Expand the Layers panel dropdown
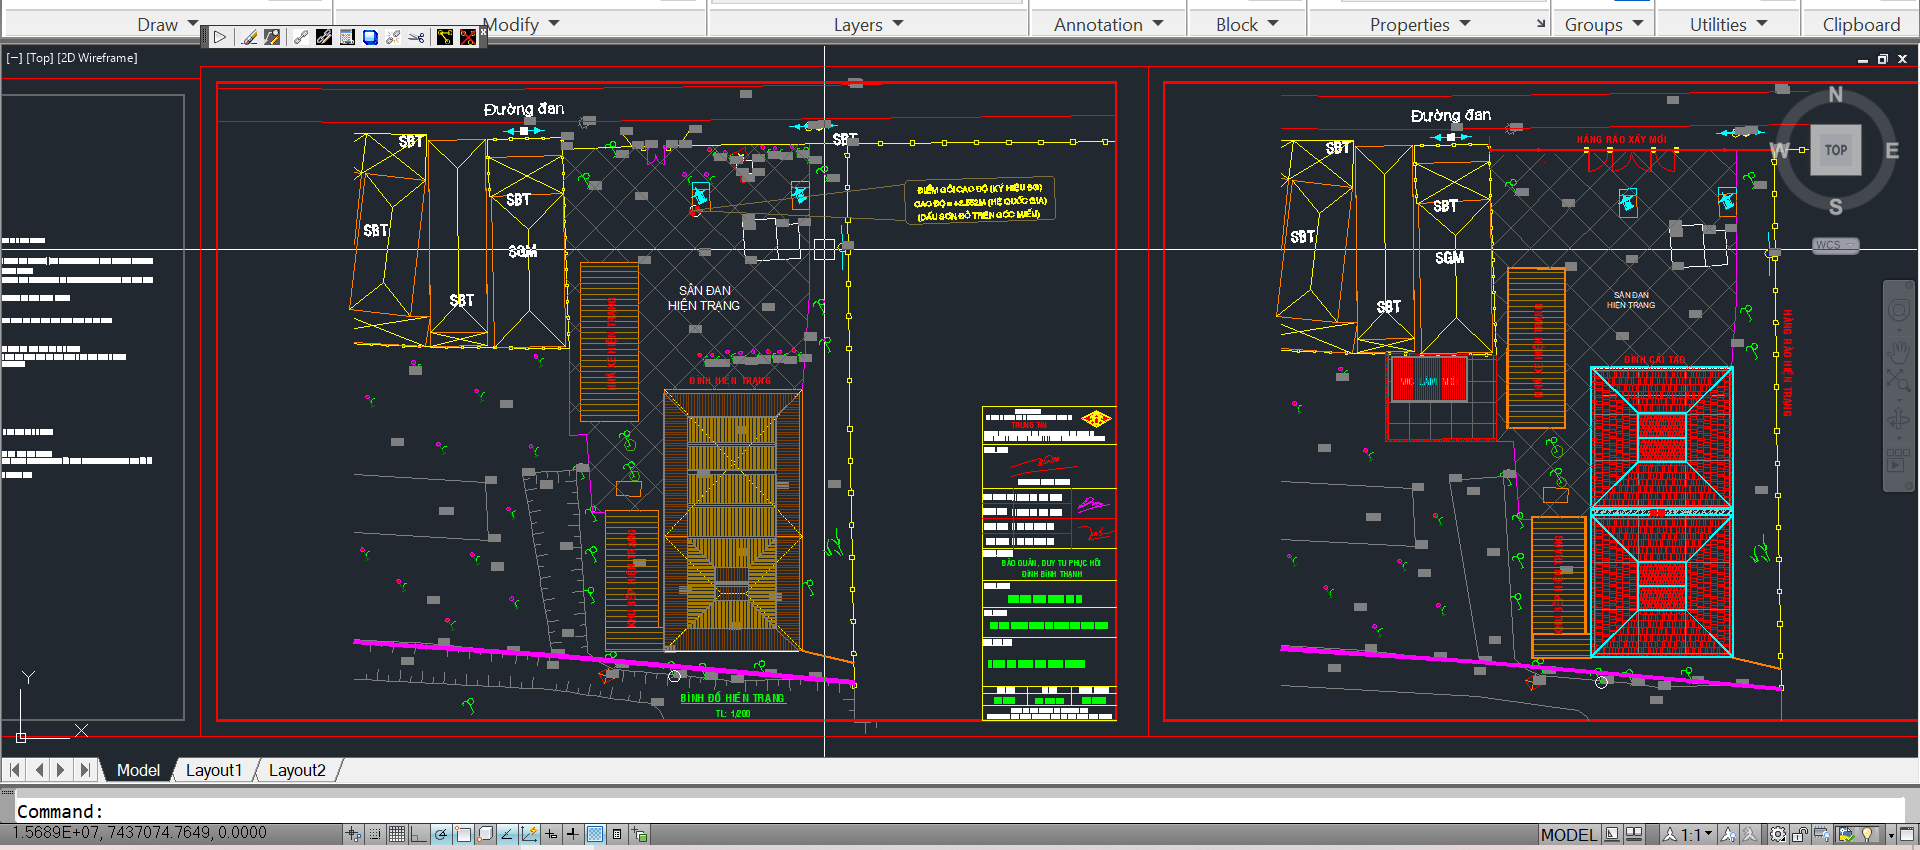The width and height of the screenshot is (1920, 850). 897,23
